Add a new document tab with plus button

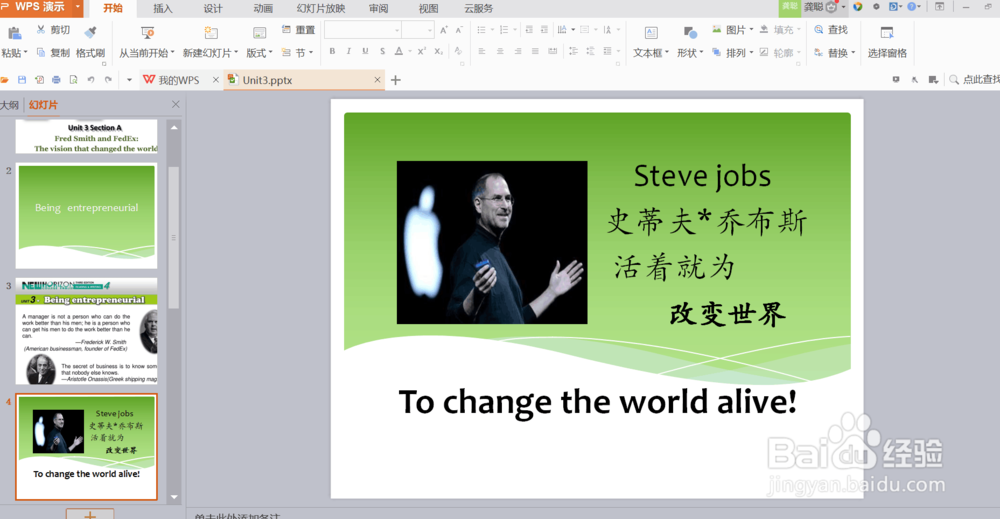point(395,80)
